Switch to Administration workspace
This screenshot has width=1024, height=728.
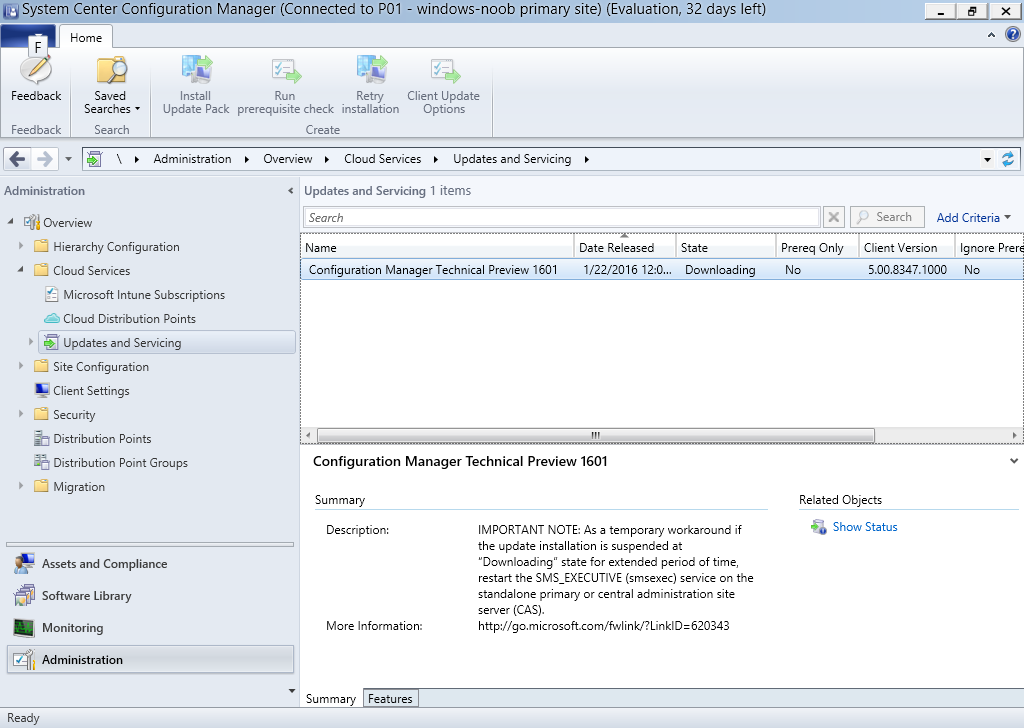(x=150, y=659)
